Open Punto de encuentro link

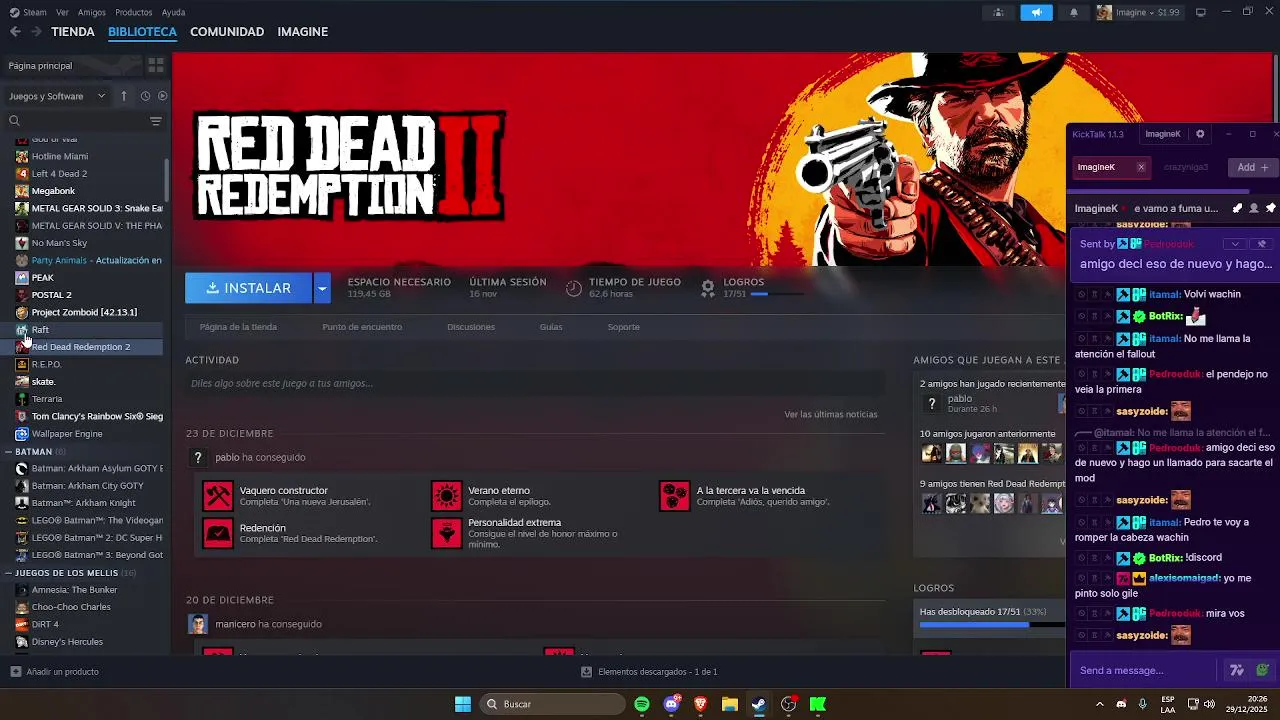coord(362,327)
